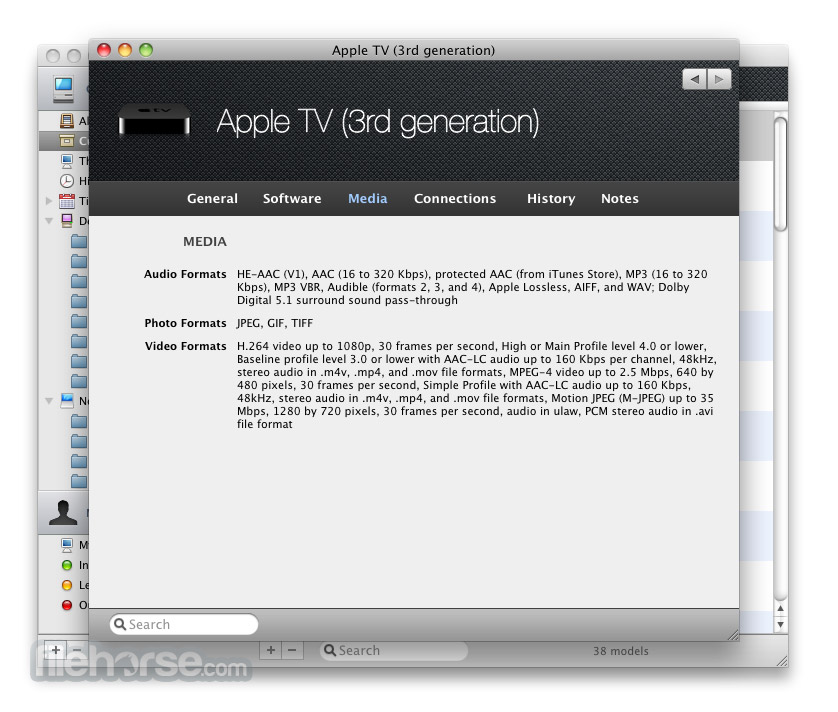Click the person silhouette icon

pyautogui.click(x=63, y=513)
